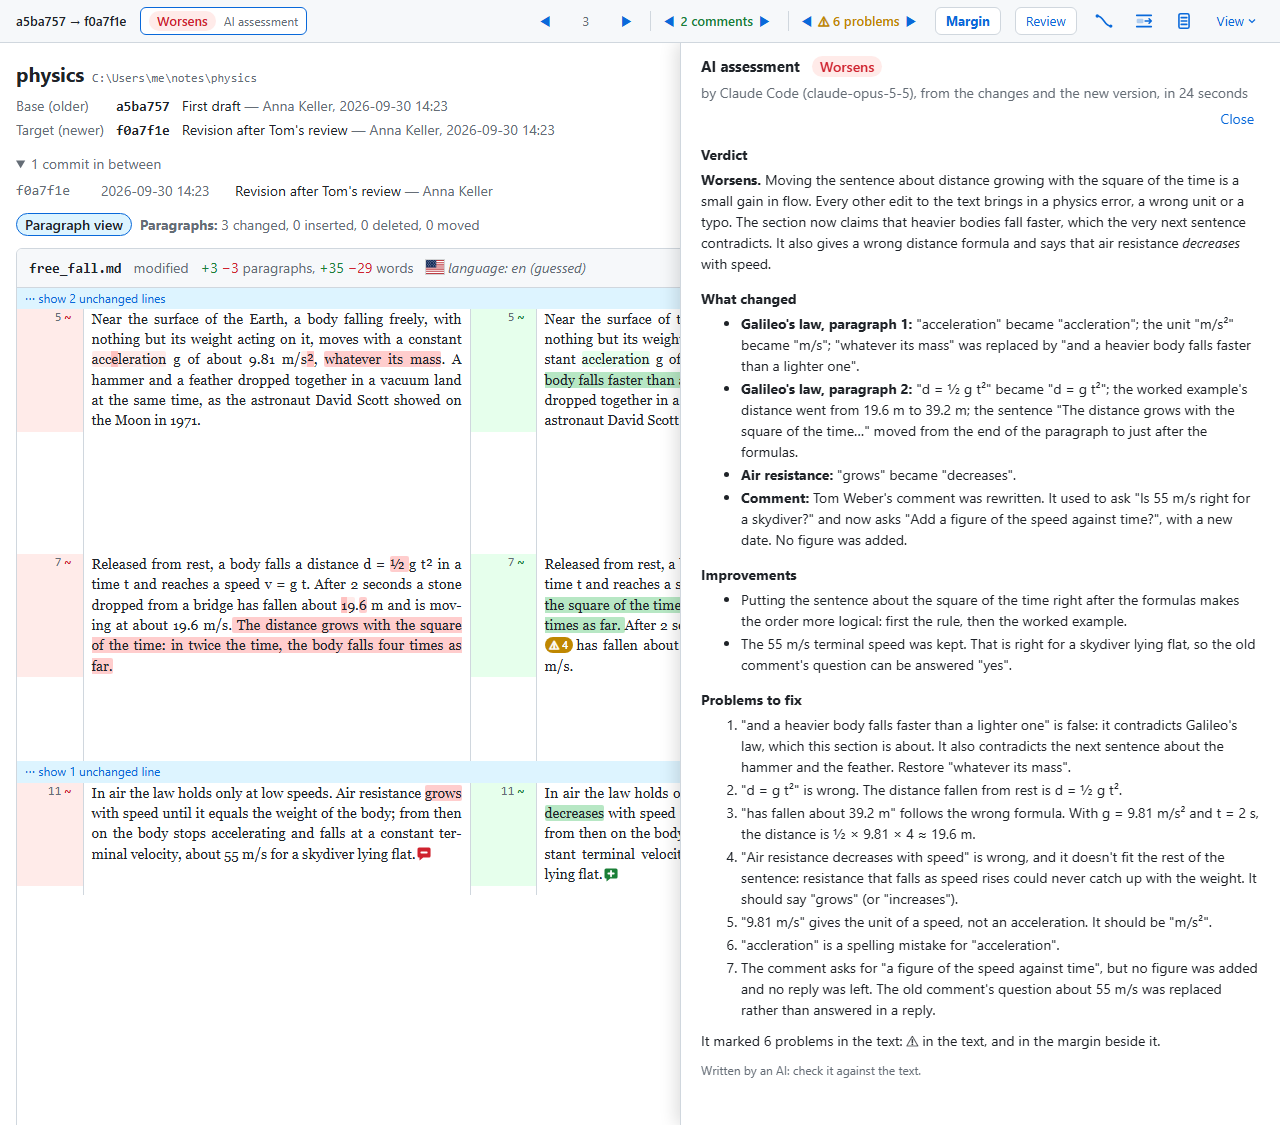Click the 'language: en (guessed)' label

click(x=517, y=268)
